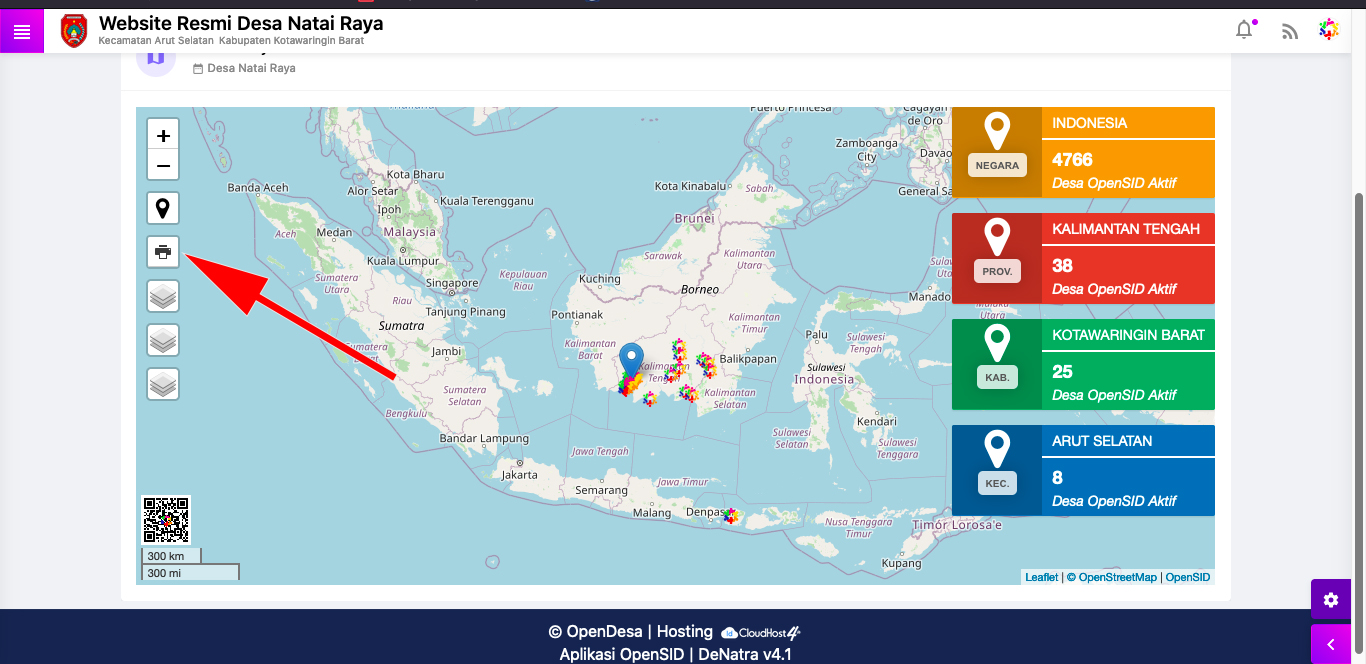1366x664 pixels.
Task: Zoom out the map with minus button
Action: pyautogui.click(x=163, y=166)
